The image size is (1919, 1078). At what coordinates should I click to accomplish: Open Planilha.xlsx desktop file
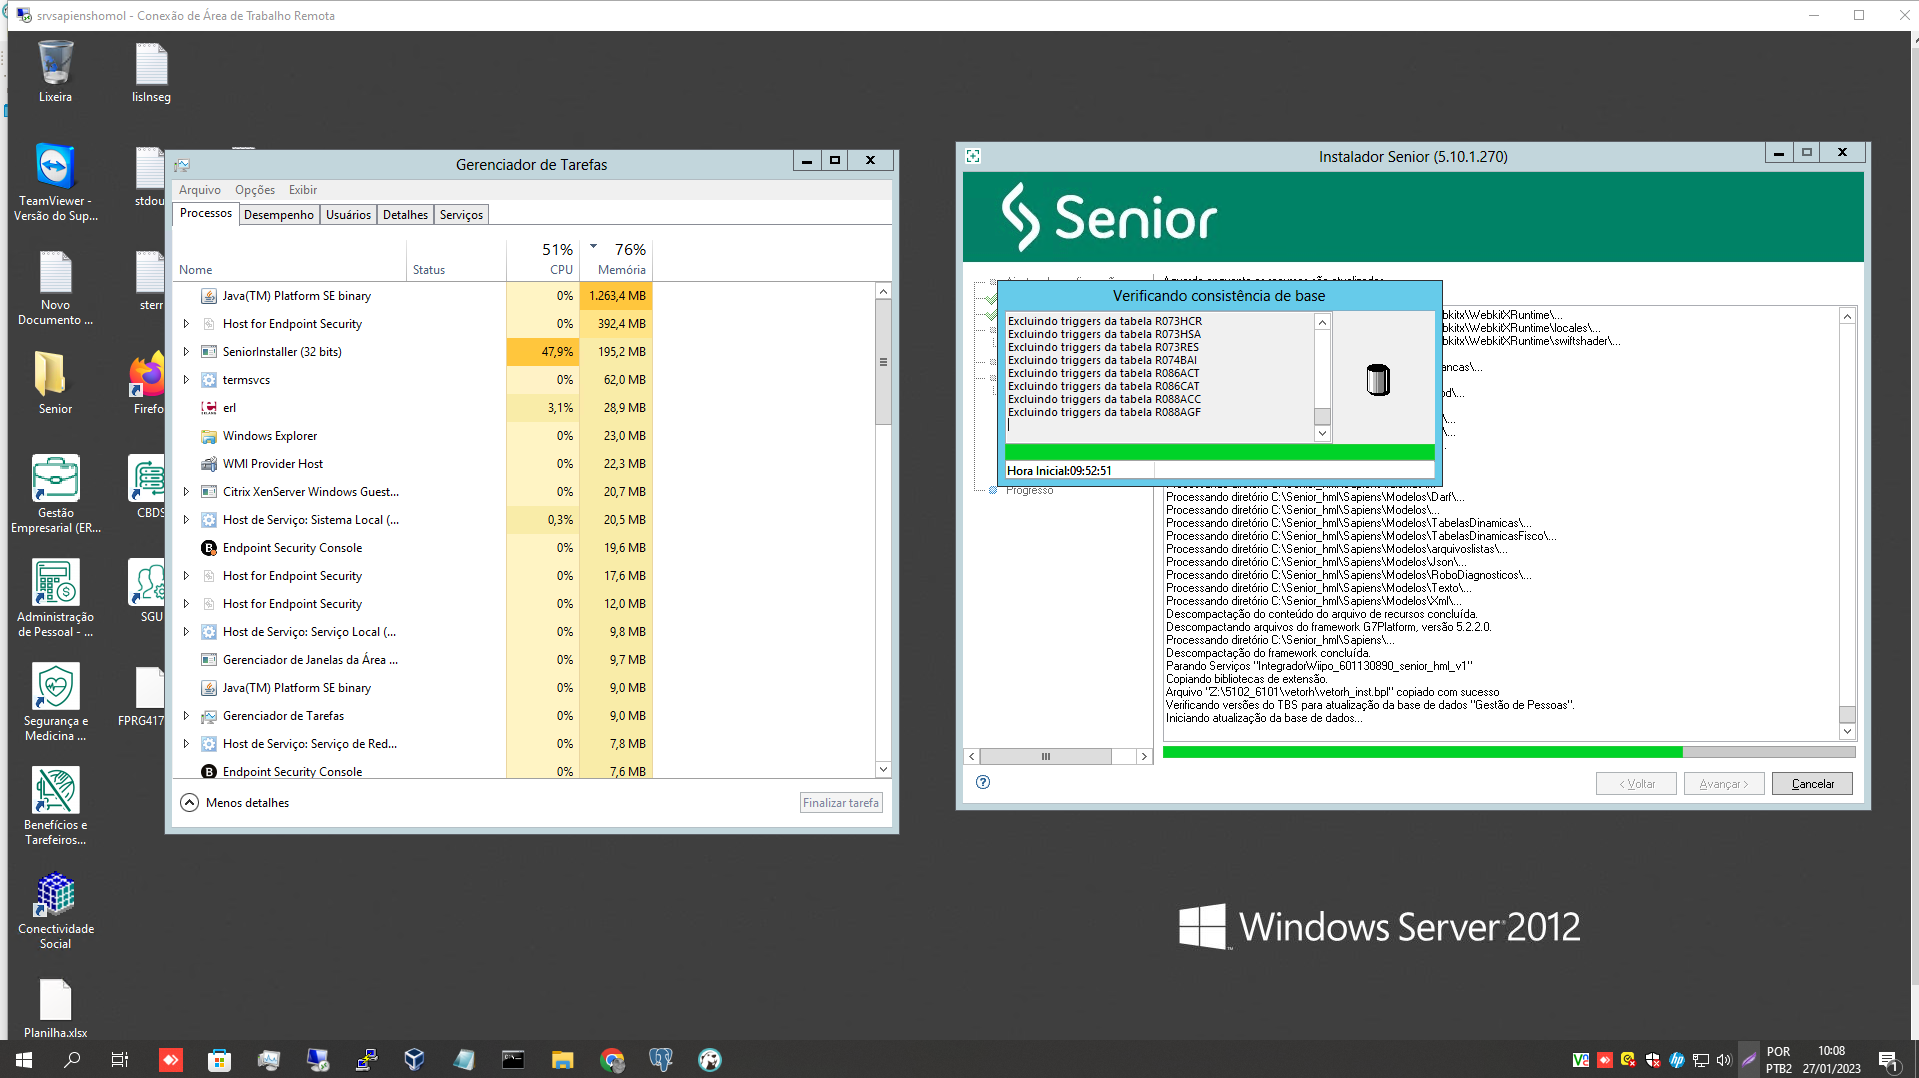(55, 1008)
